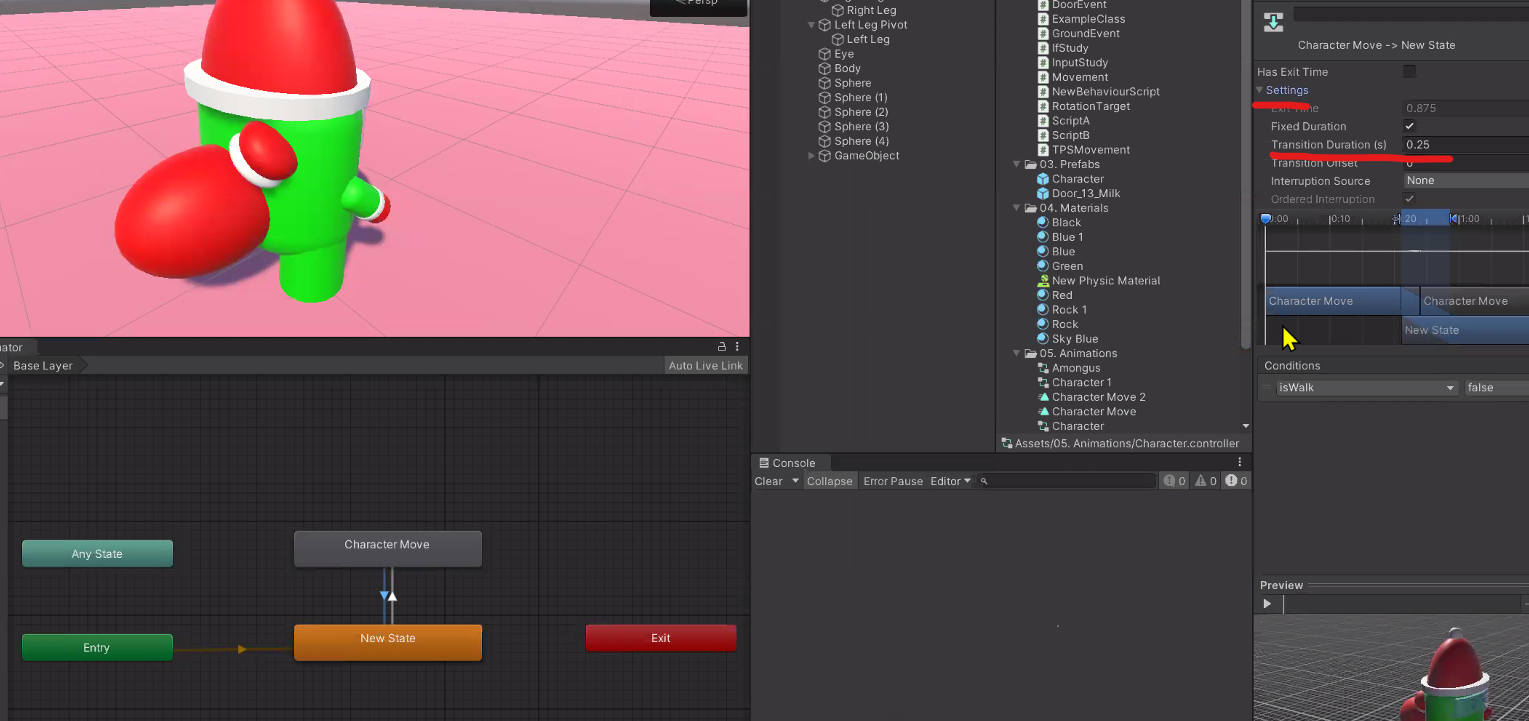Click the TPSMovement script icon

(x=1043, y=150)
